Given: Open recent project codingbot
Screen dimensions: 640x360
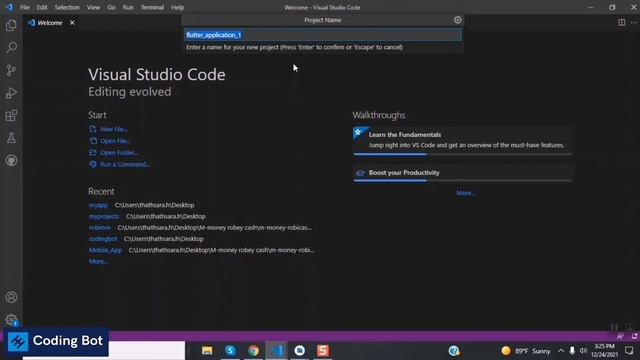Looking at the screenshot, I should [103, 239].
